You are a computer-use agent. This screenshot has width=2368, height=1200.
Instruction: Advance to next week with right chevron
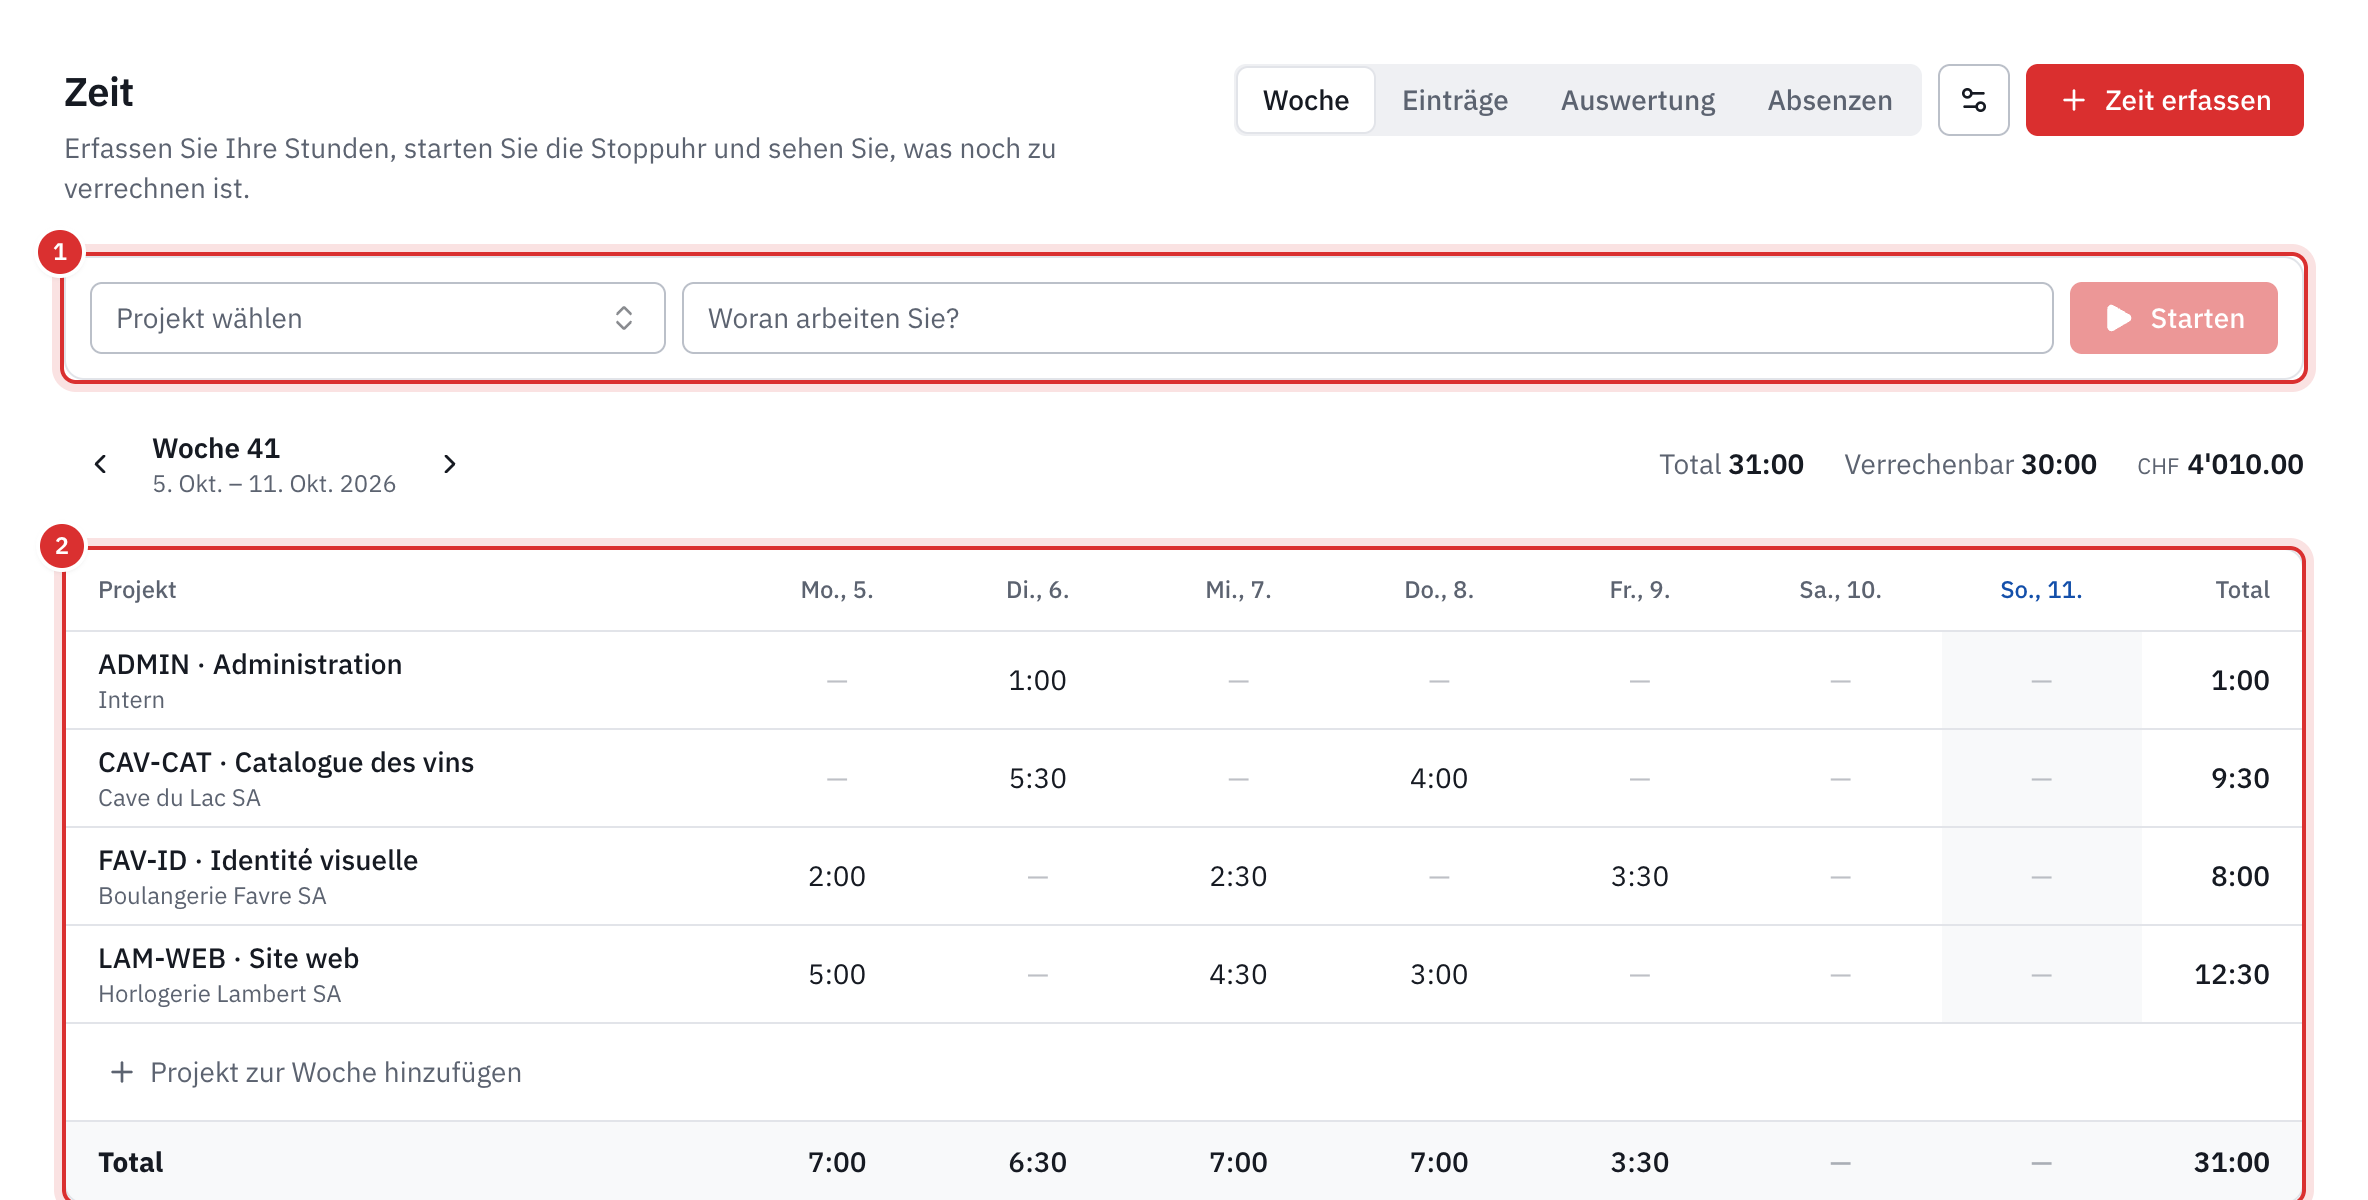(x=450, y=464)
